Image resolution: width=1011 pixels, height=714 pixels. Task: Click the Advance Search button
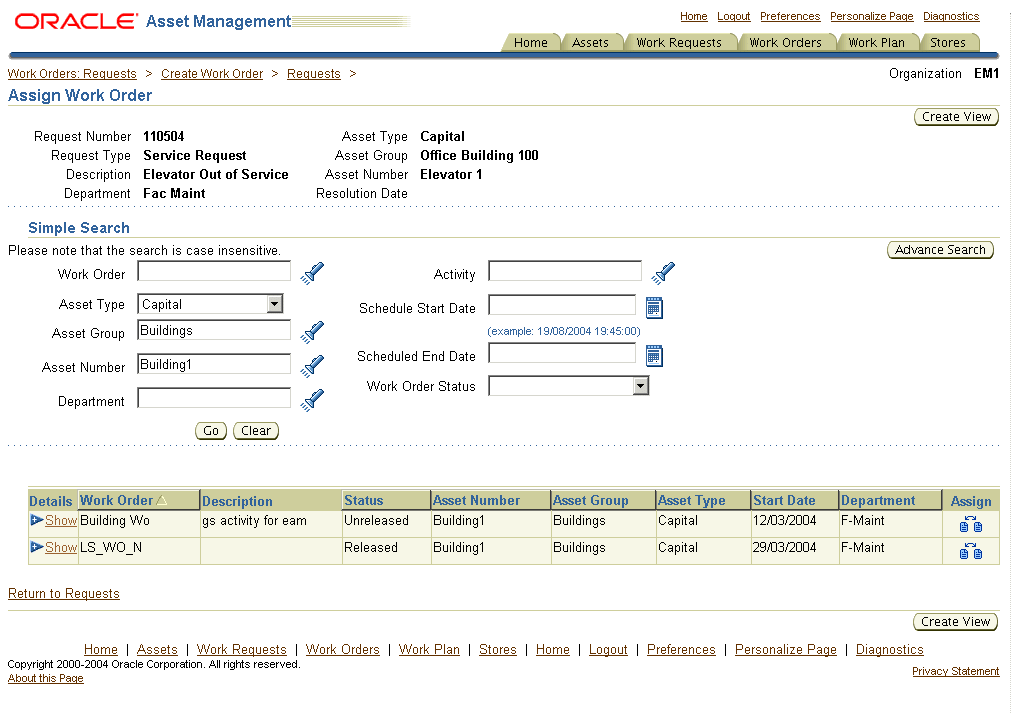coord(940,250)
